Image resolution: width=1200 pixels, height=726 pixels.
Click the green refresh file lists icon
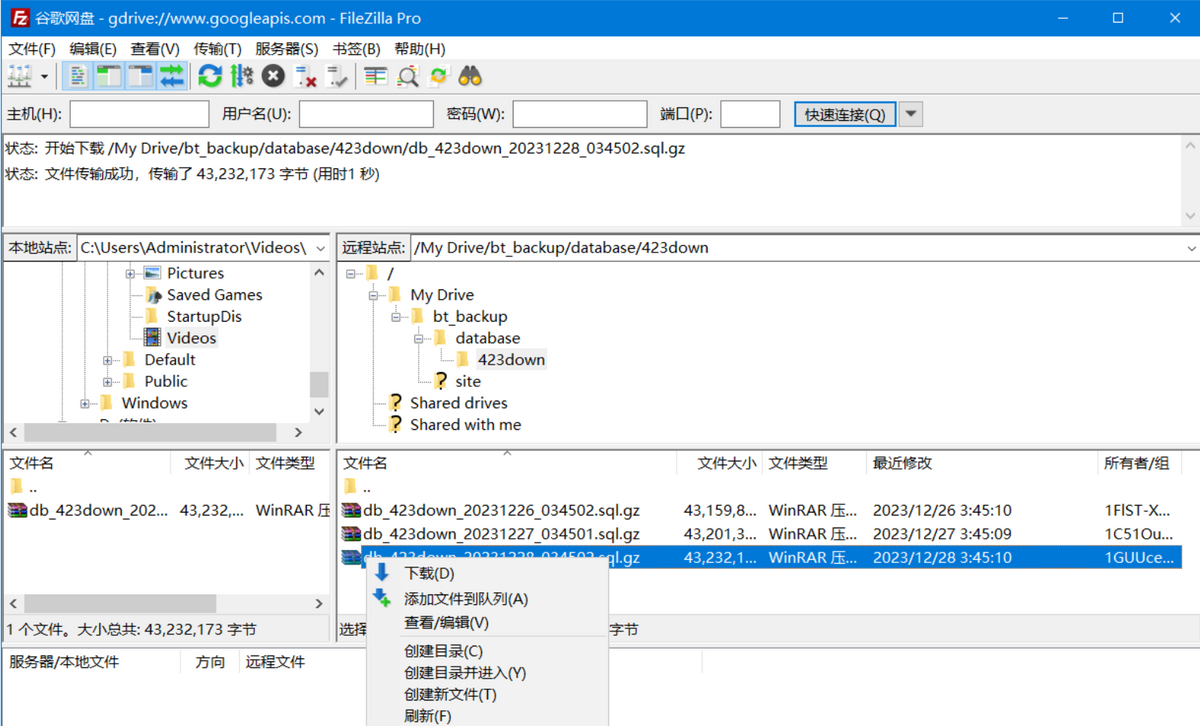[x=209, y=76]
